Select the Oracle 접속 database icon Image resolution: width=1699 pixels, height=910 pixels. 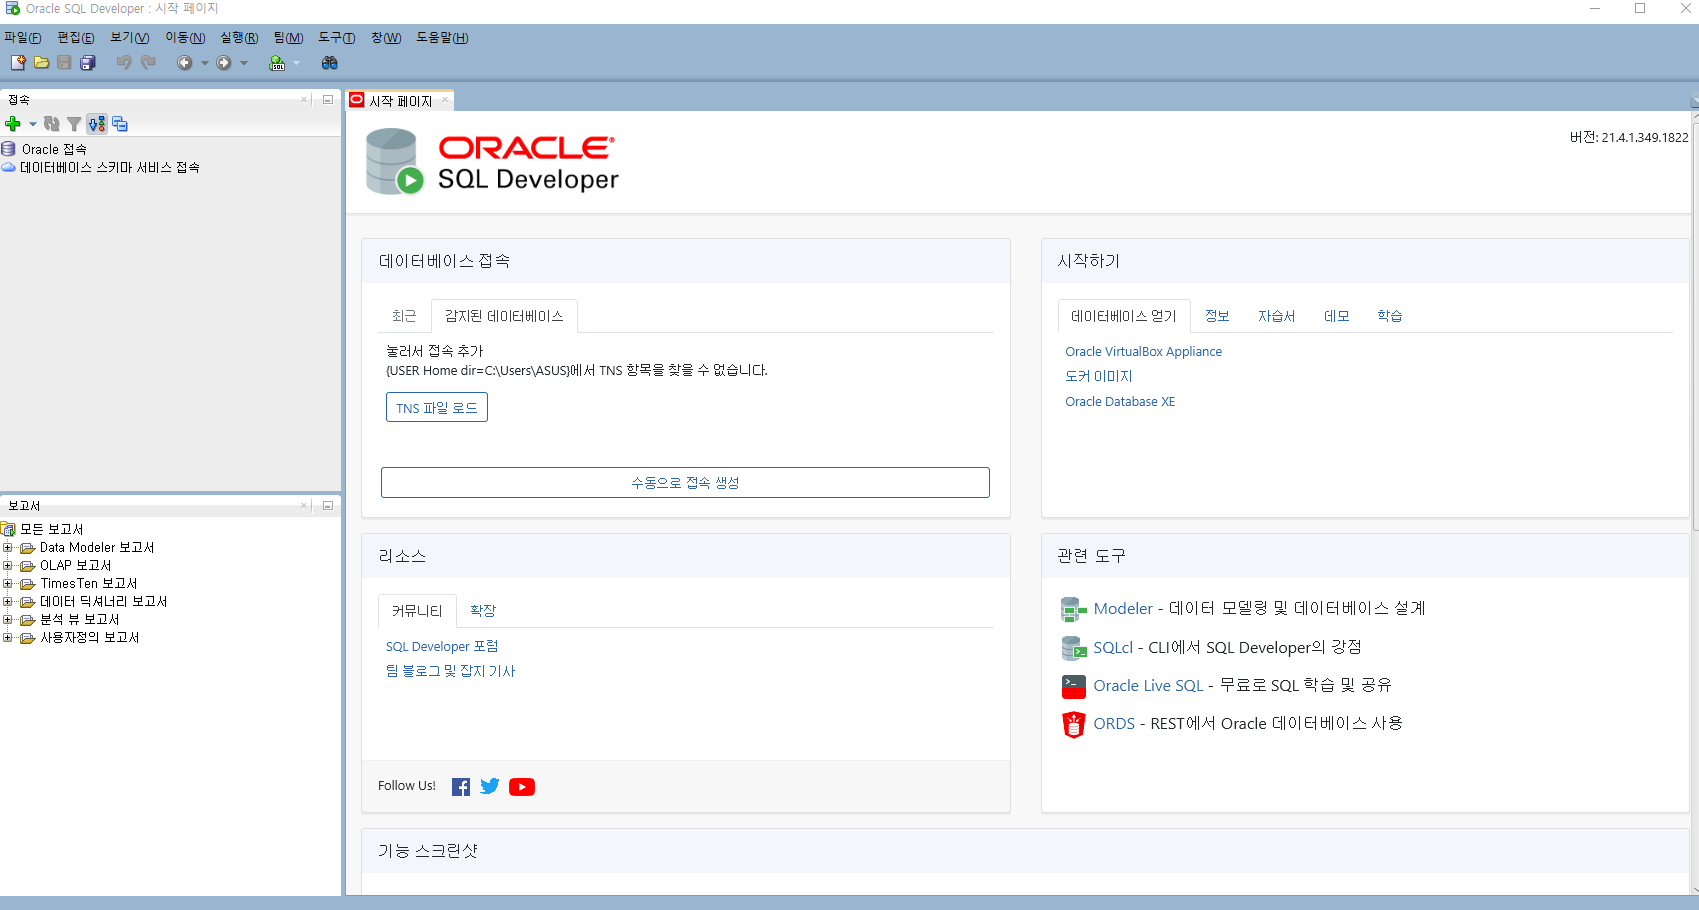(x=9, y=149)
